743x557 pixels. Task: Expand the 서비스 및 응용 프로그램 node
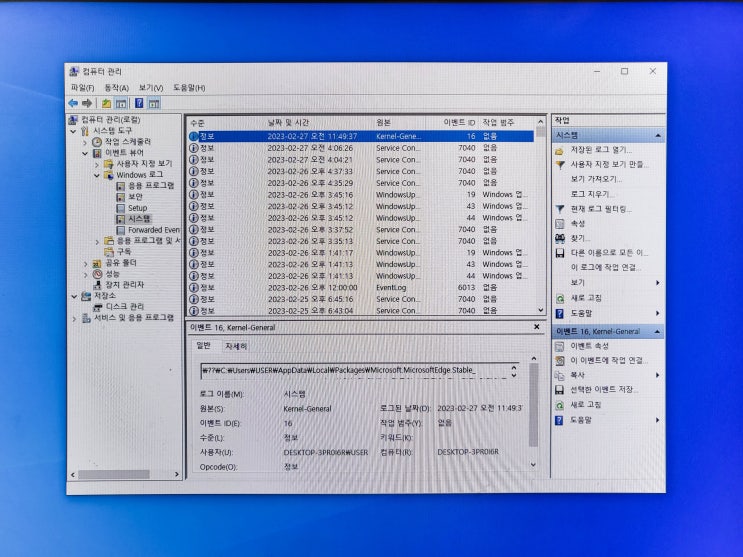coord(74,319)
